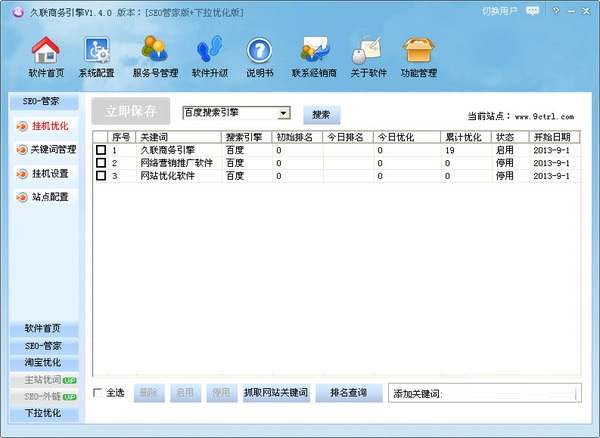Open the 功能管理 box icon
This screenshot has height=438, width=600.
pyautogui.click(x=419, y=50)
